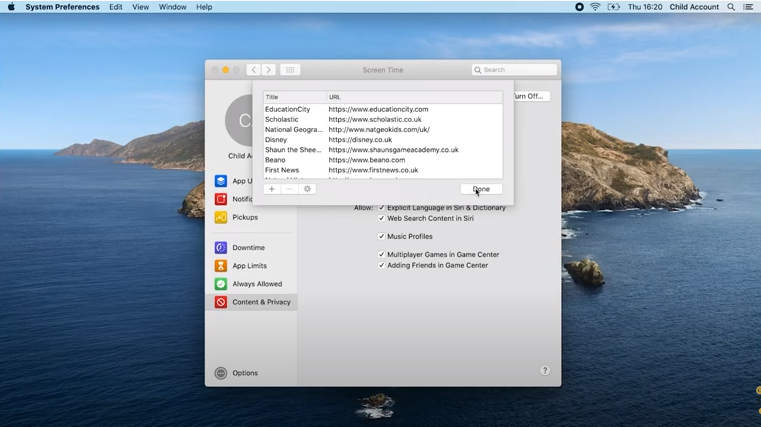761x427 pixels.
Task: Toggle Explicit Language in Siri & Dictionary
Action: [381, 208]
